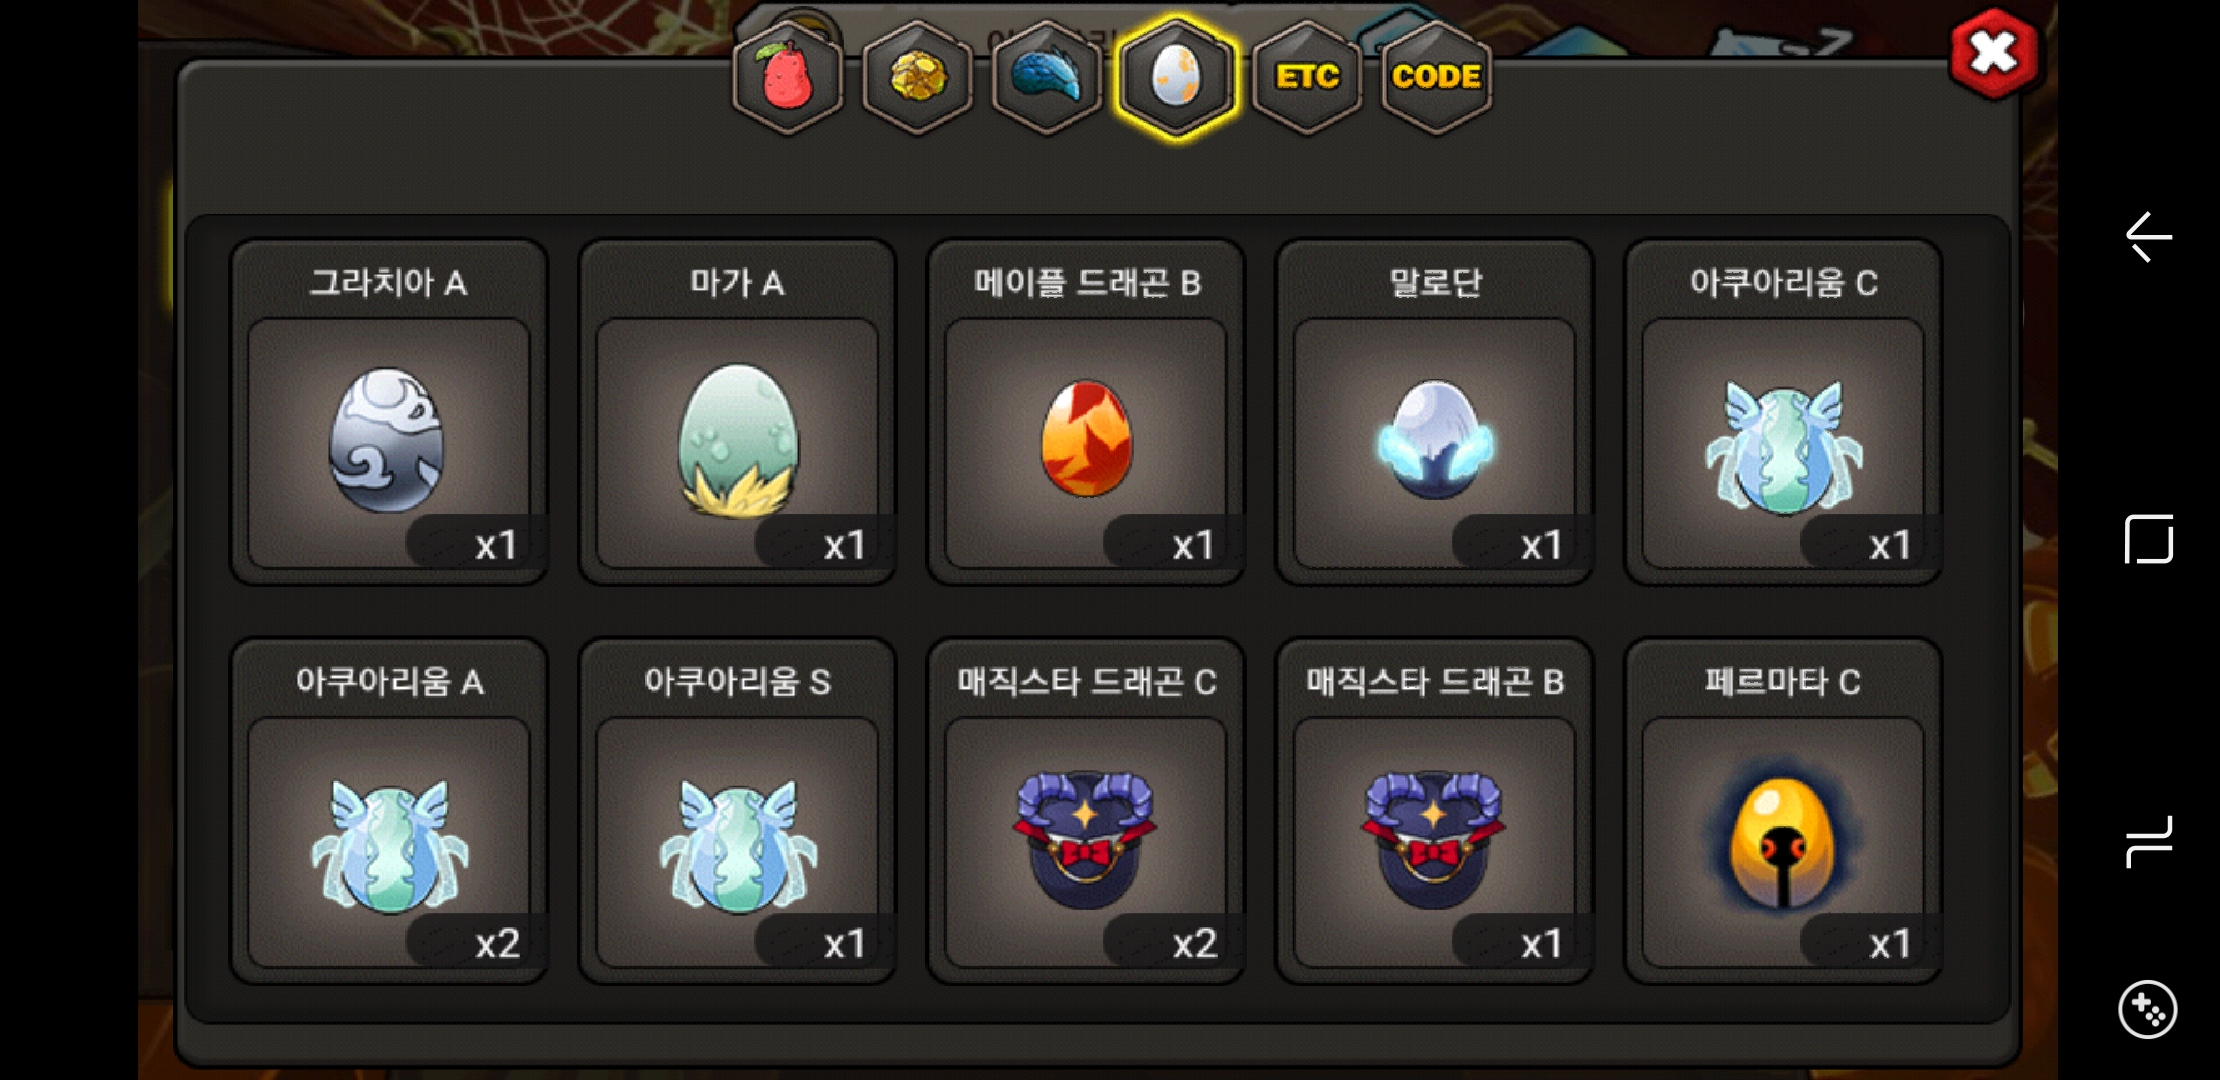Screen dimensions: 2220x1080
Task: Close the inventory with red X
Action: click(1994, 54)
